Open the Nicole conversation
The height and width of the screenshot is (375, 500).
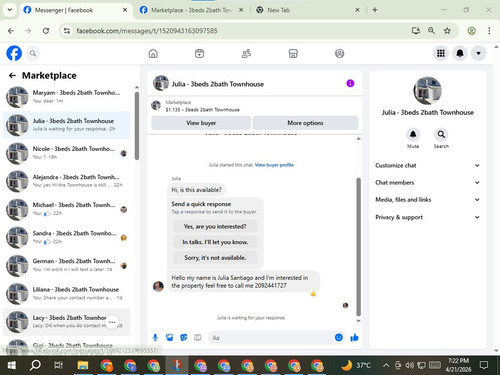(67, 153)
